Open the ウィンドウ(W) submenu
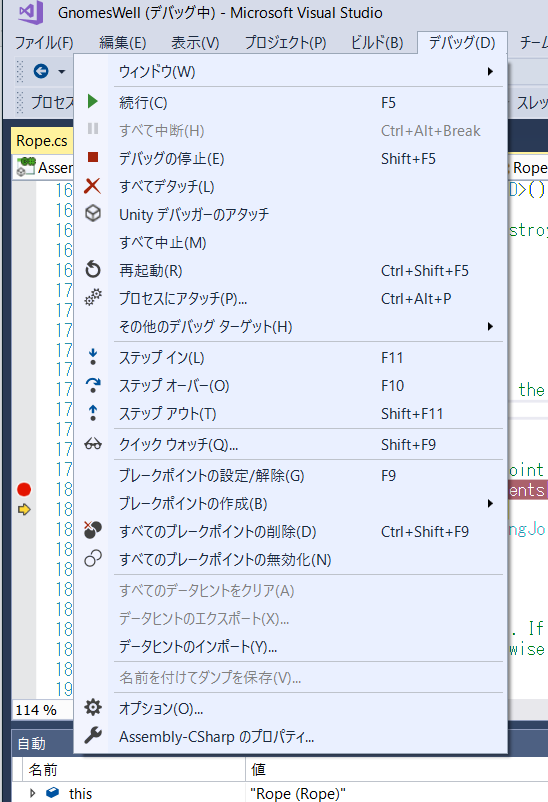 (291, 72)
